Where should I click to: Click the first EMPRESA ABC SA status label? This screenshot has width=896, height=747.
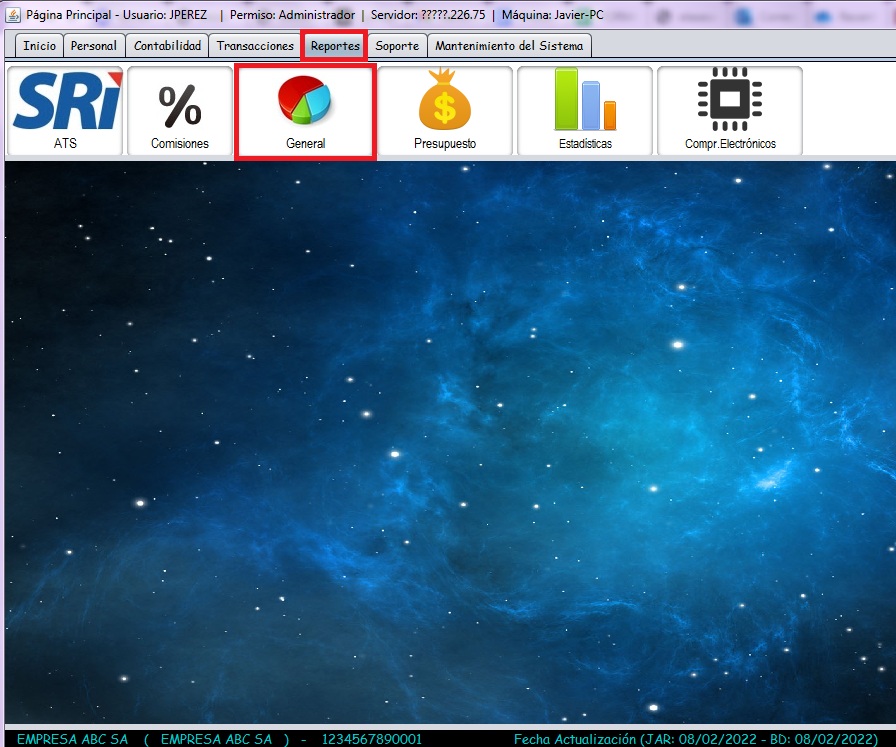coord(73,738)
